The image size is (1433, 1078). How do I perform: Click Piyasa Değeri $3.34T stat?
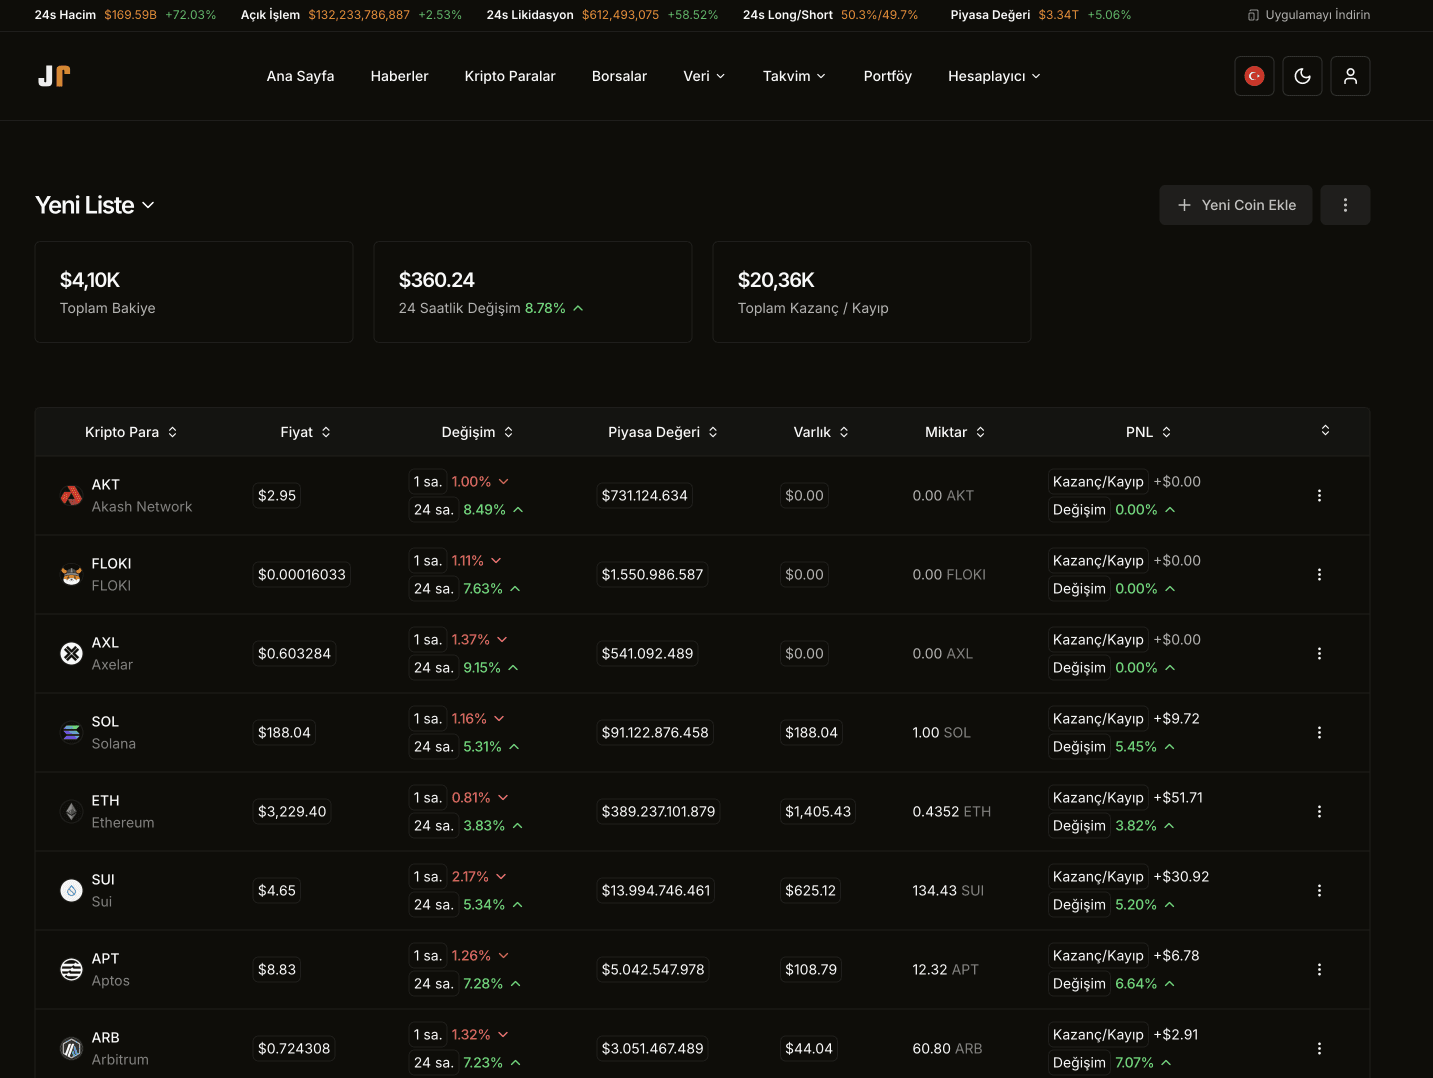pos(1041,15)
